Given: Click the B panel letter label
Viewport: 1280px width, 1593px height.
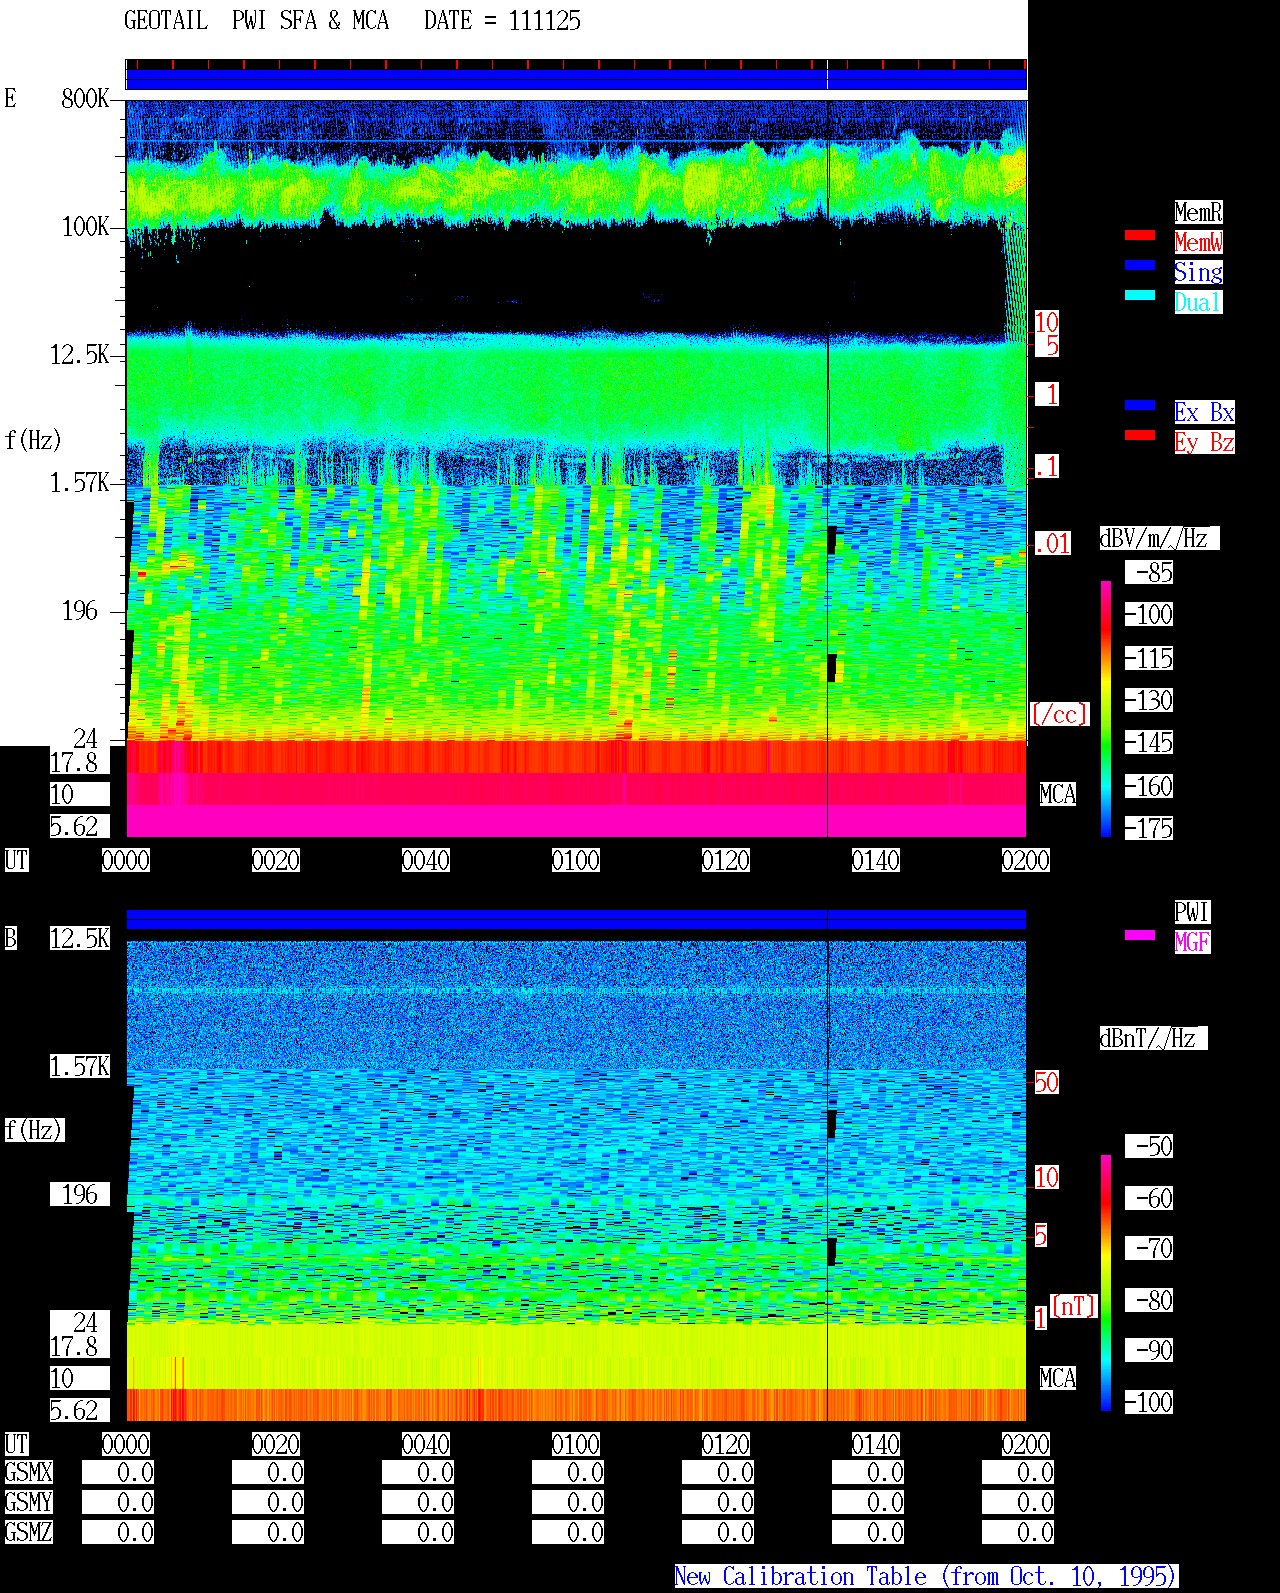Looking at the screenshot, I should coord(11,938).
